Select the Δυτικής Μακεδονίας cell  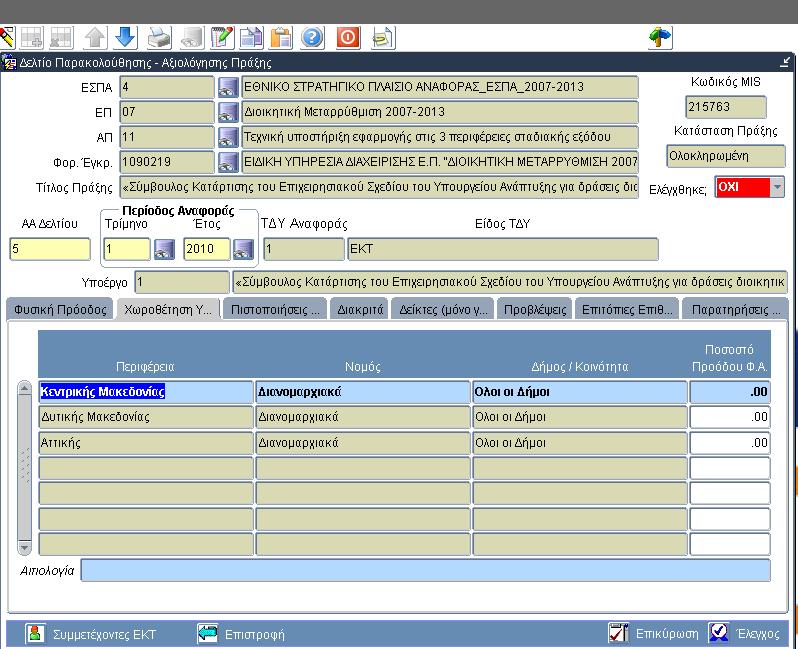coord(146,417)
